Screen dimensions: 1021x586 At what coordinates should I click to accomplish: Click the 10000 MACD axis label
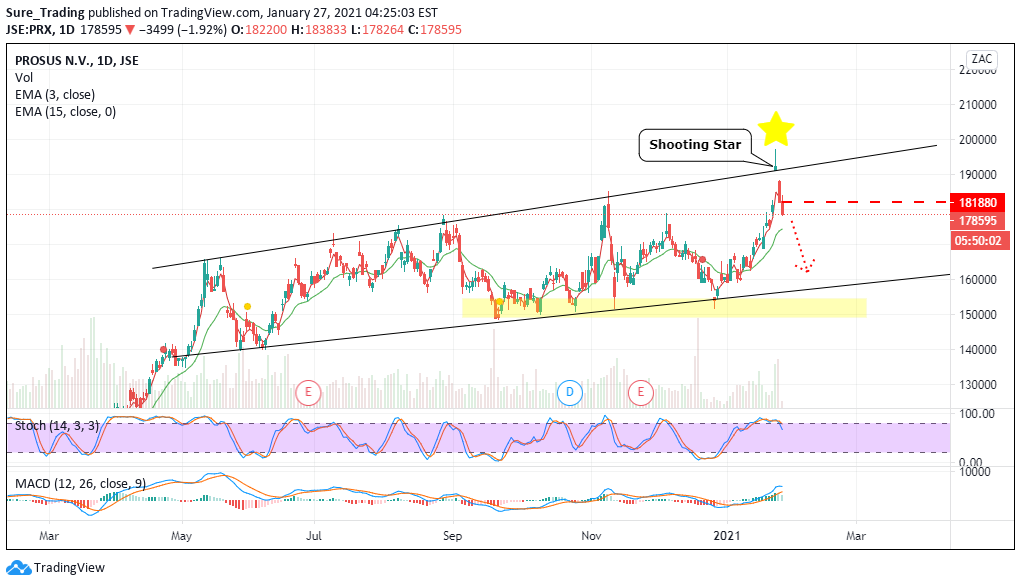pyautogui.click(x=975, y=471)
